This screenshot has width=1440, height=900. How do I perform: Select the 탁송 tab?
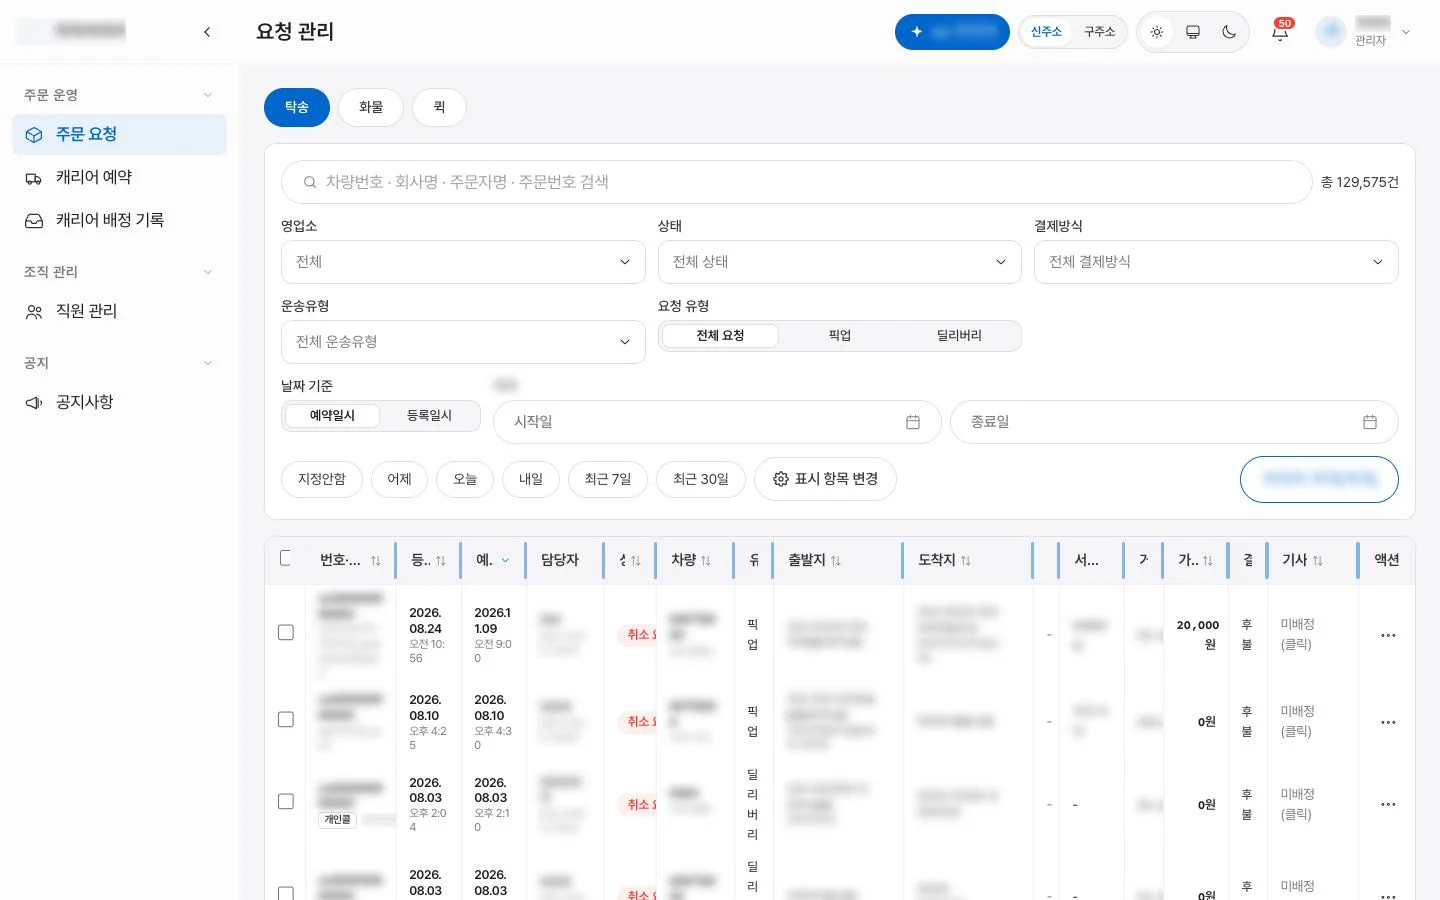(297, 107)
